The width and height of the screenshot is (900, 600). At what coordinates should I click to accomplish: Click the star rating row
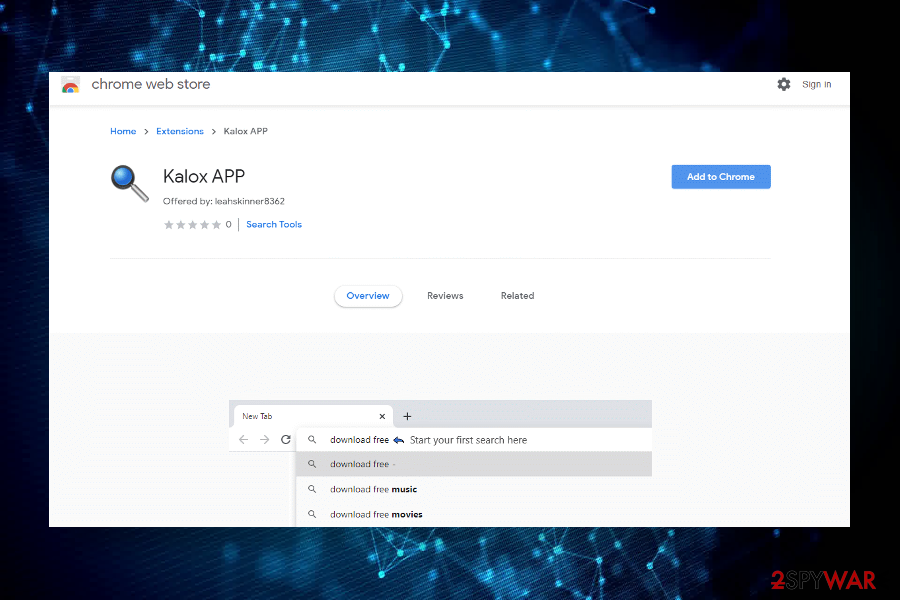(x=192, y=224)
